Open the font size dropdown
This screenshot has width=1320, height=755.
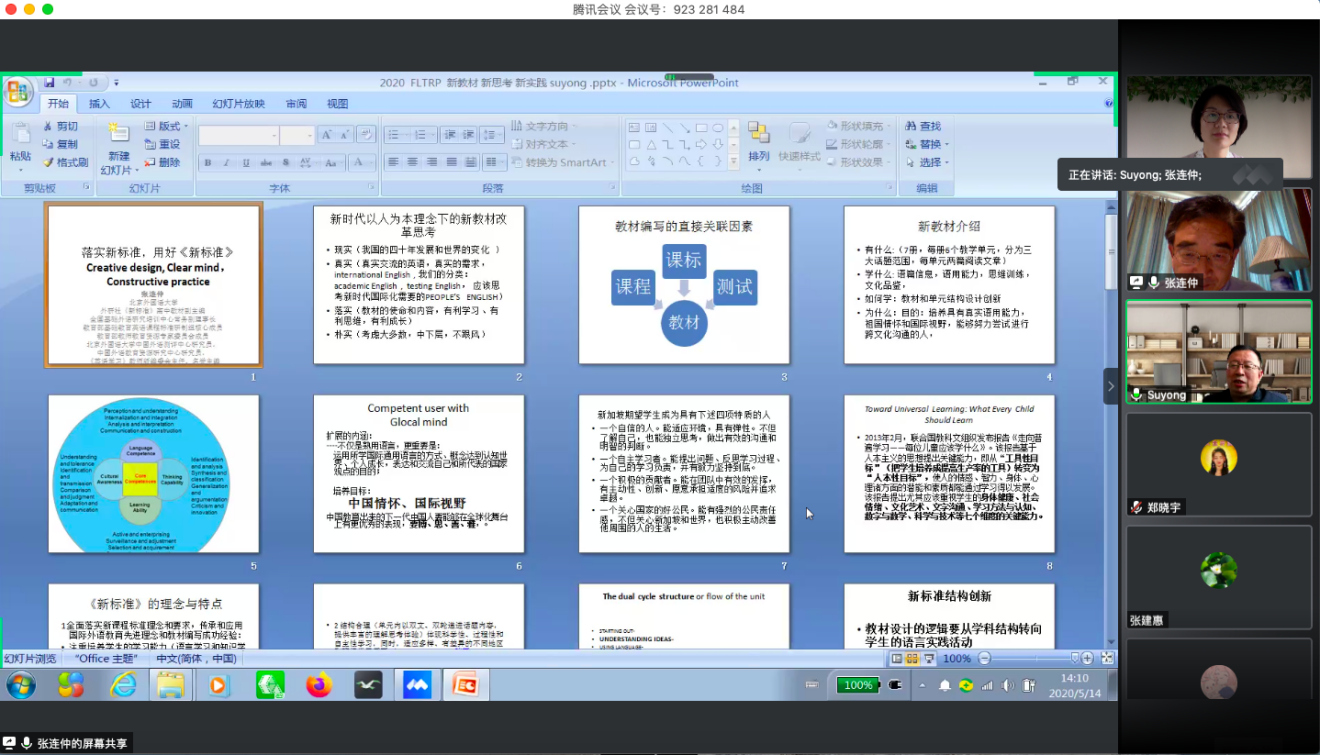pos(310,136)
